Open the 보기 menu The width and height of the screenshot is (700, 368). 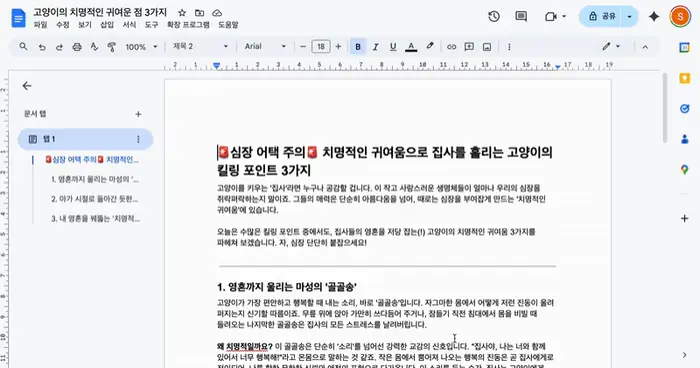[85, 25]
